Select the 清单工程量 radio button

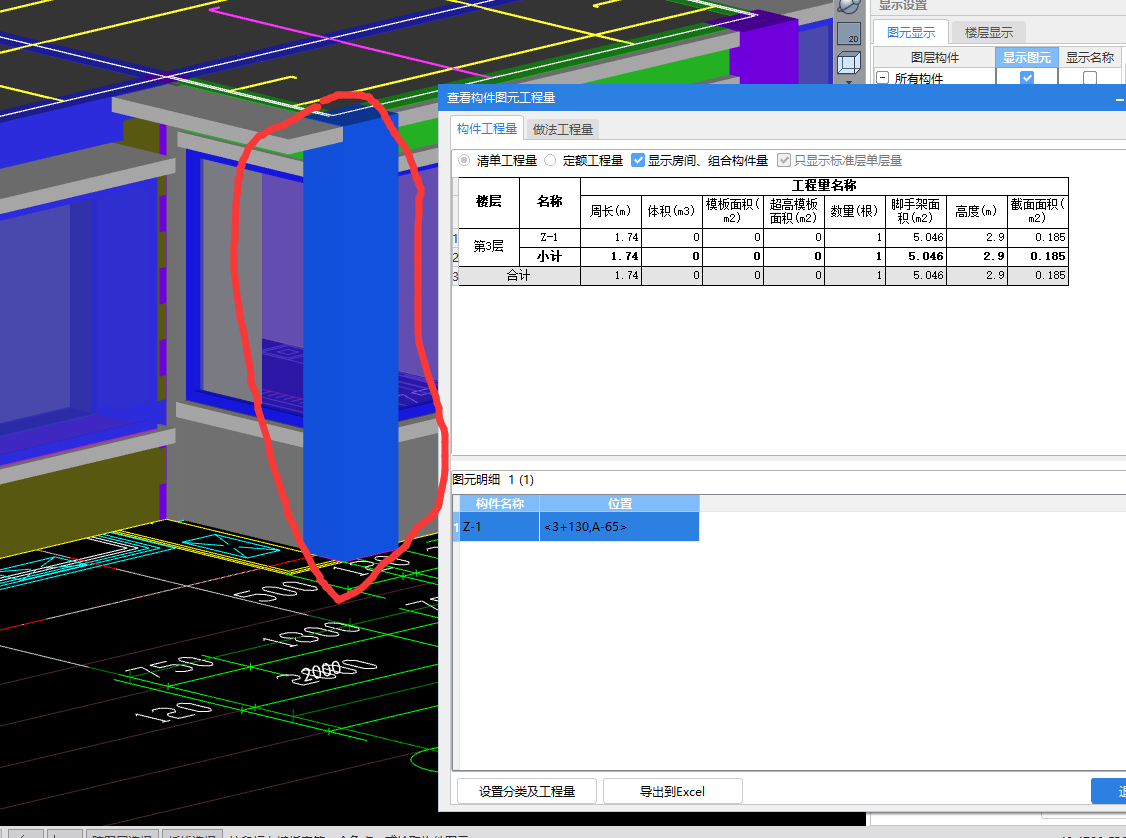tap(465, 160)
